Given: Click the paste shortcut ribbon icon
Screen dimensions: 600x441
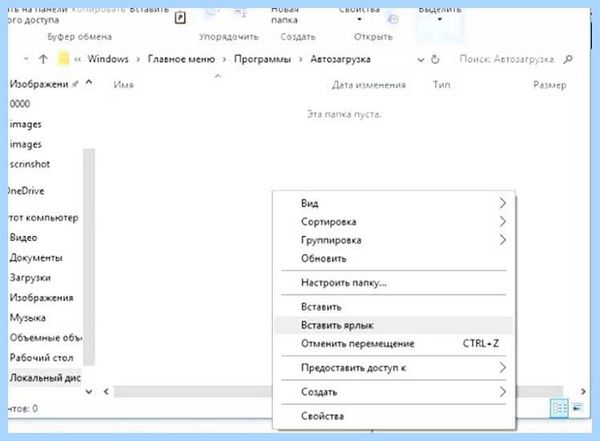Looking at the screenshot, I should 180,18.
